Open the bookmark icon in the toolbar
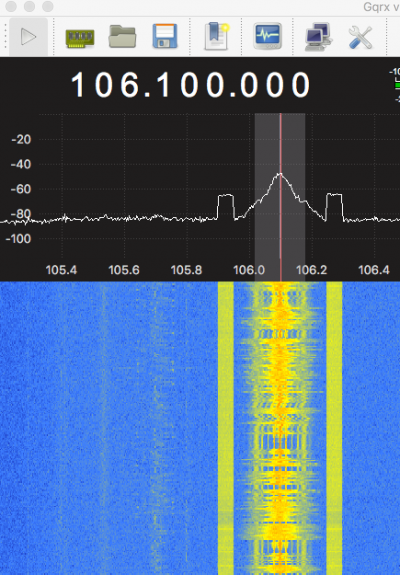The height and width of the screenshot is (575, 400). [217, 36]
